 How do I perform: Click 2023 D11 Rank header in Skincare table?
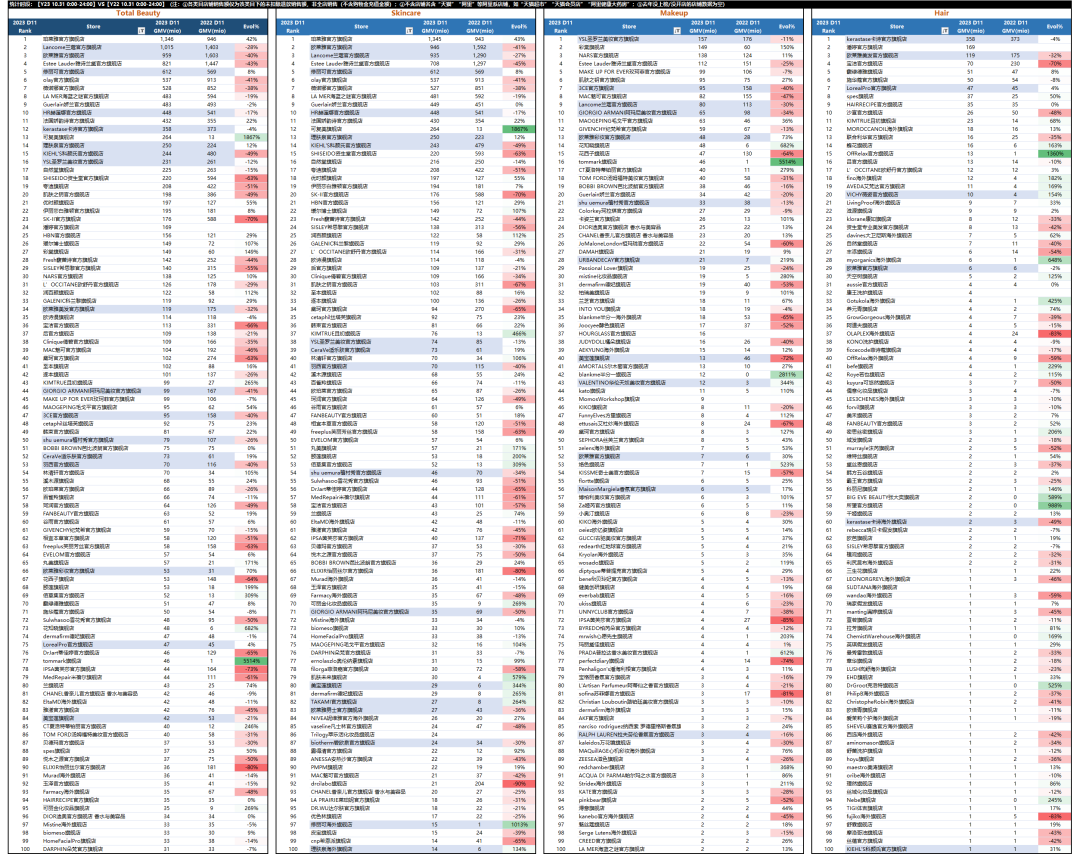tap(293, 27)
